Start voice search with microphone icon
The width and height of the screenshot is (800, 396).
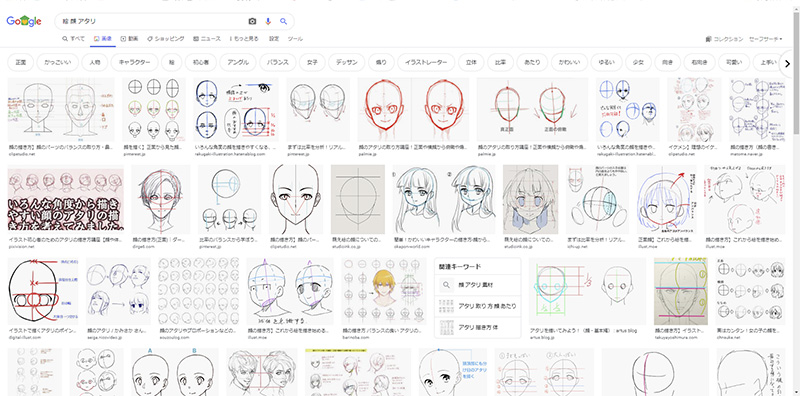pyautogui.click(x=268, y=21)
